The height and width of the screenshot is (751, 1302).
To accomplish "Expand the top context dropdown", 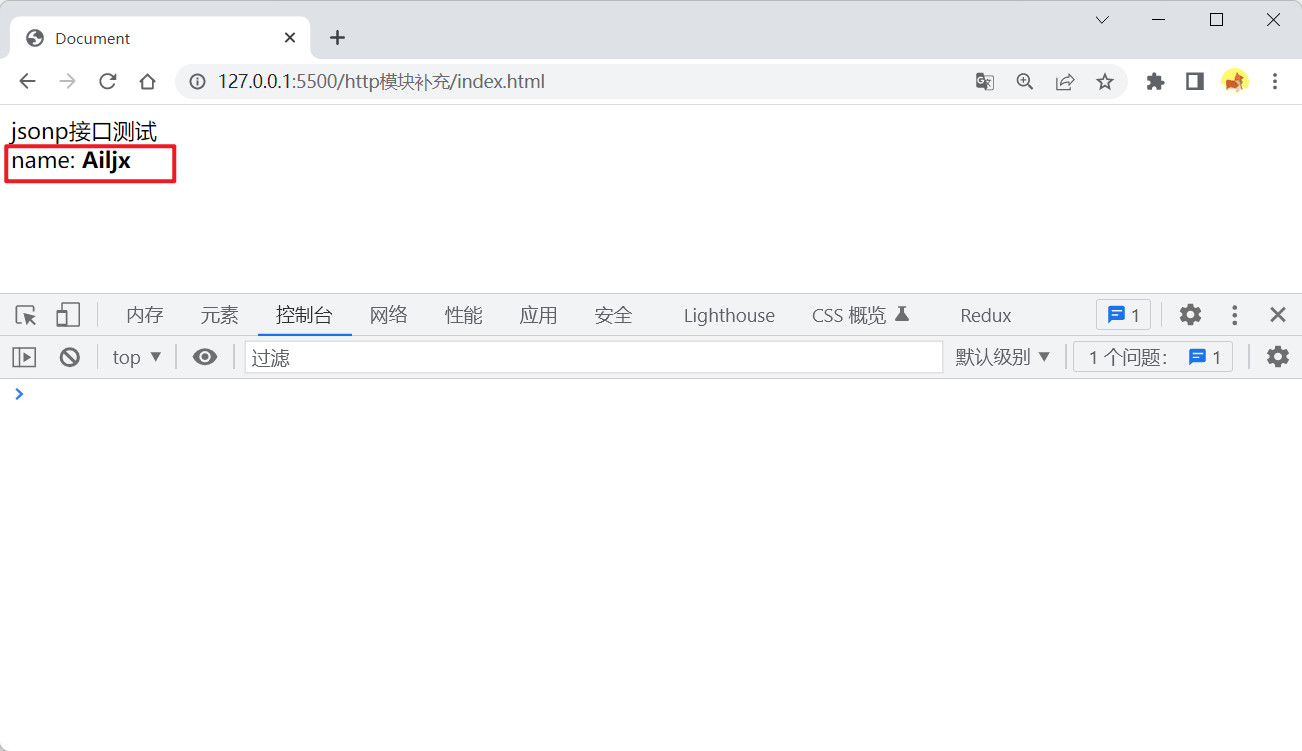I will [136, 357].
